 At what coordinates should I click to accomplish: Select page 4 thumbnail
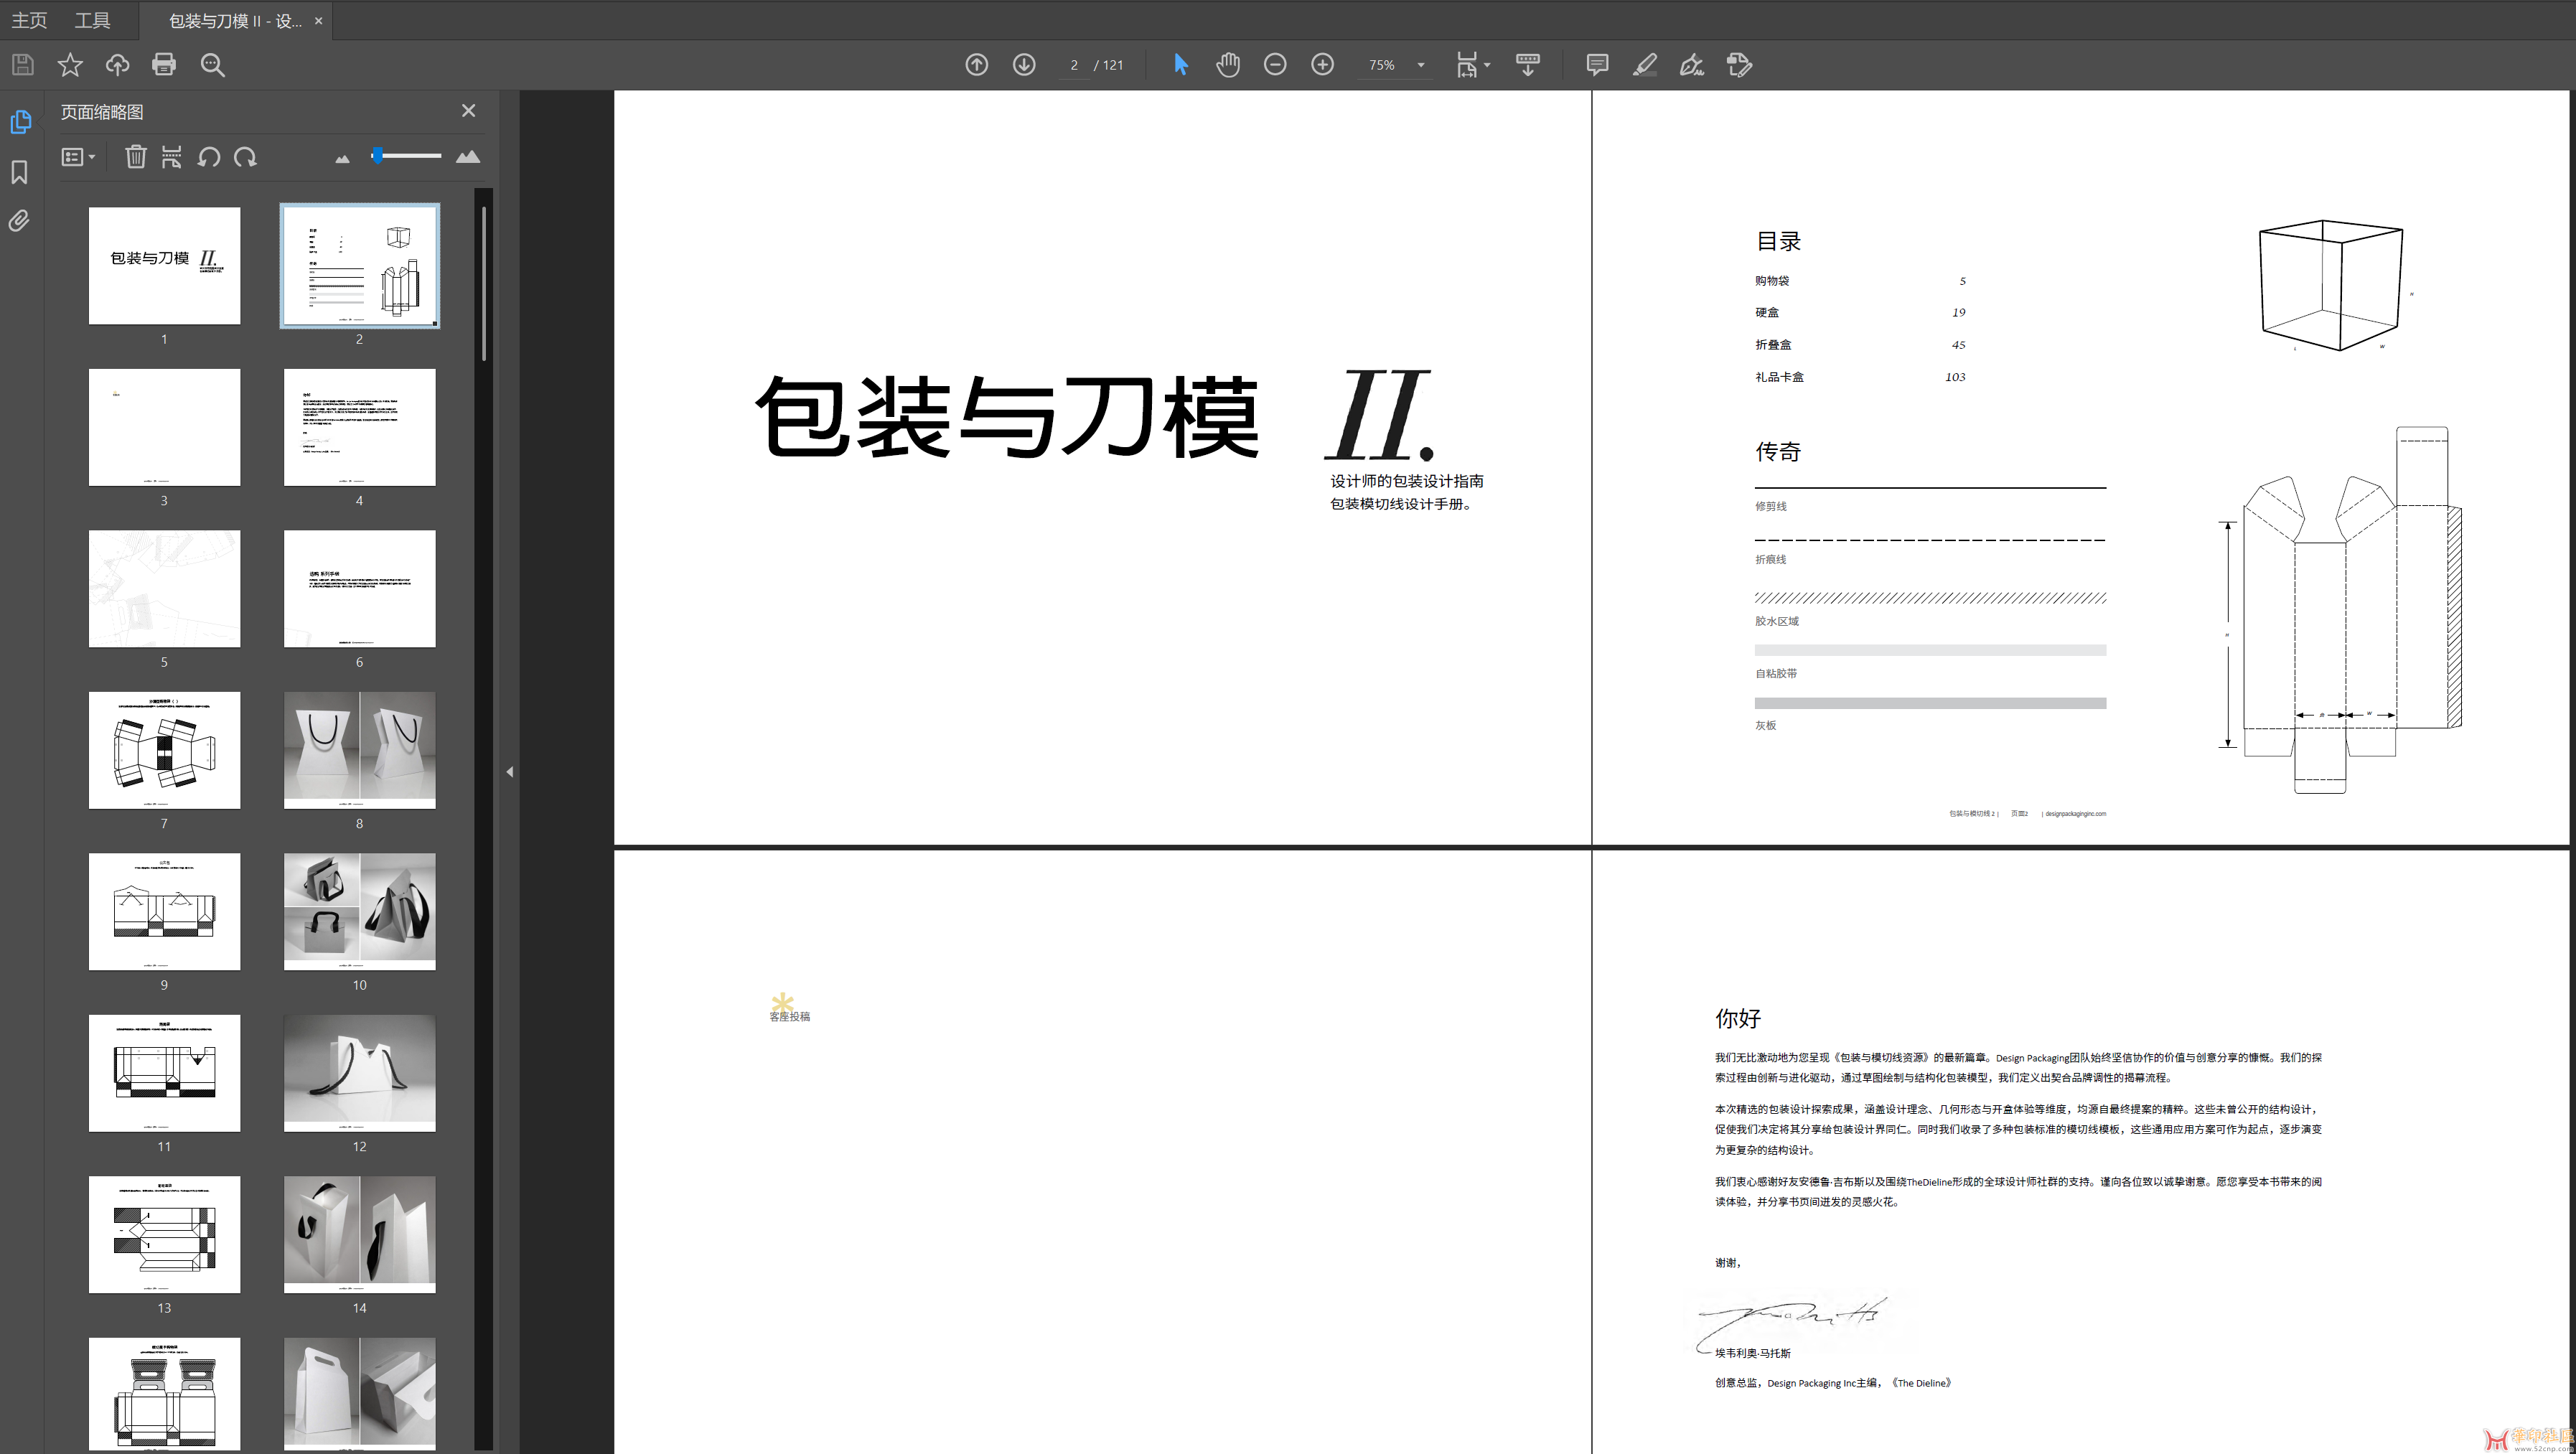(x=360, y=427)
